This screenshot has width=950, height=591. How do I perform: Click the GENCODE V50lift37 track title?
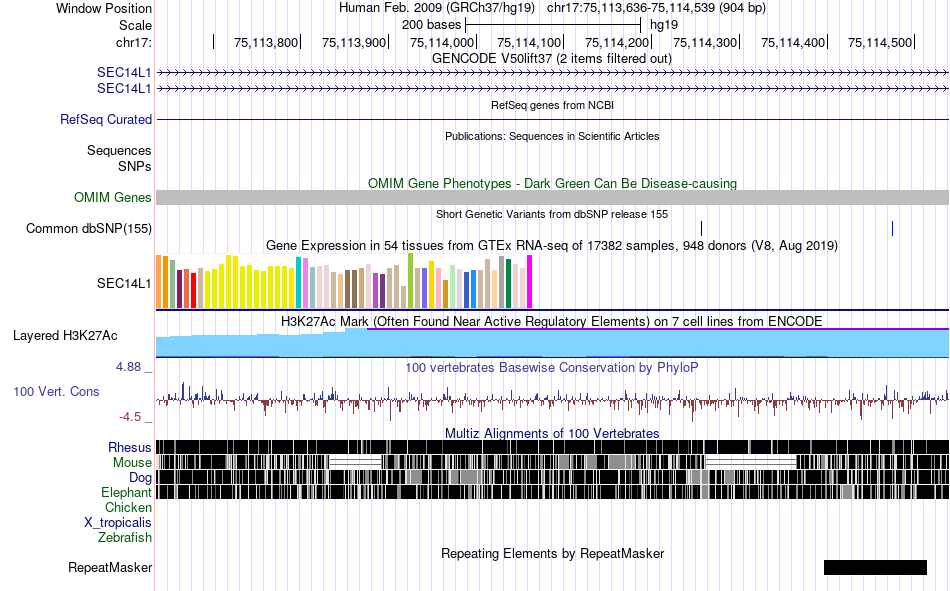tap(552, 59)
